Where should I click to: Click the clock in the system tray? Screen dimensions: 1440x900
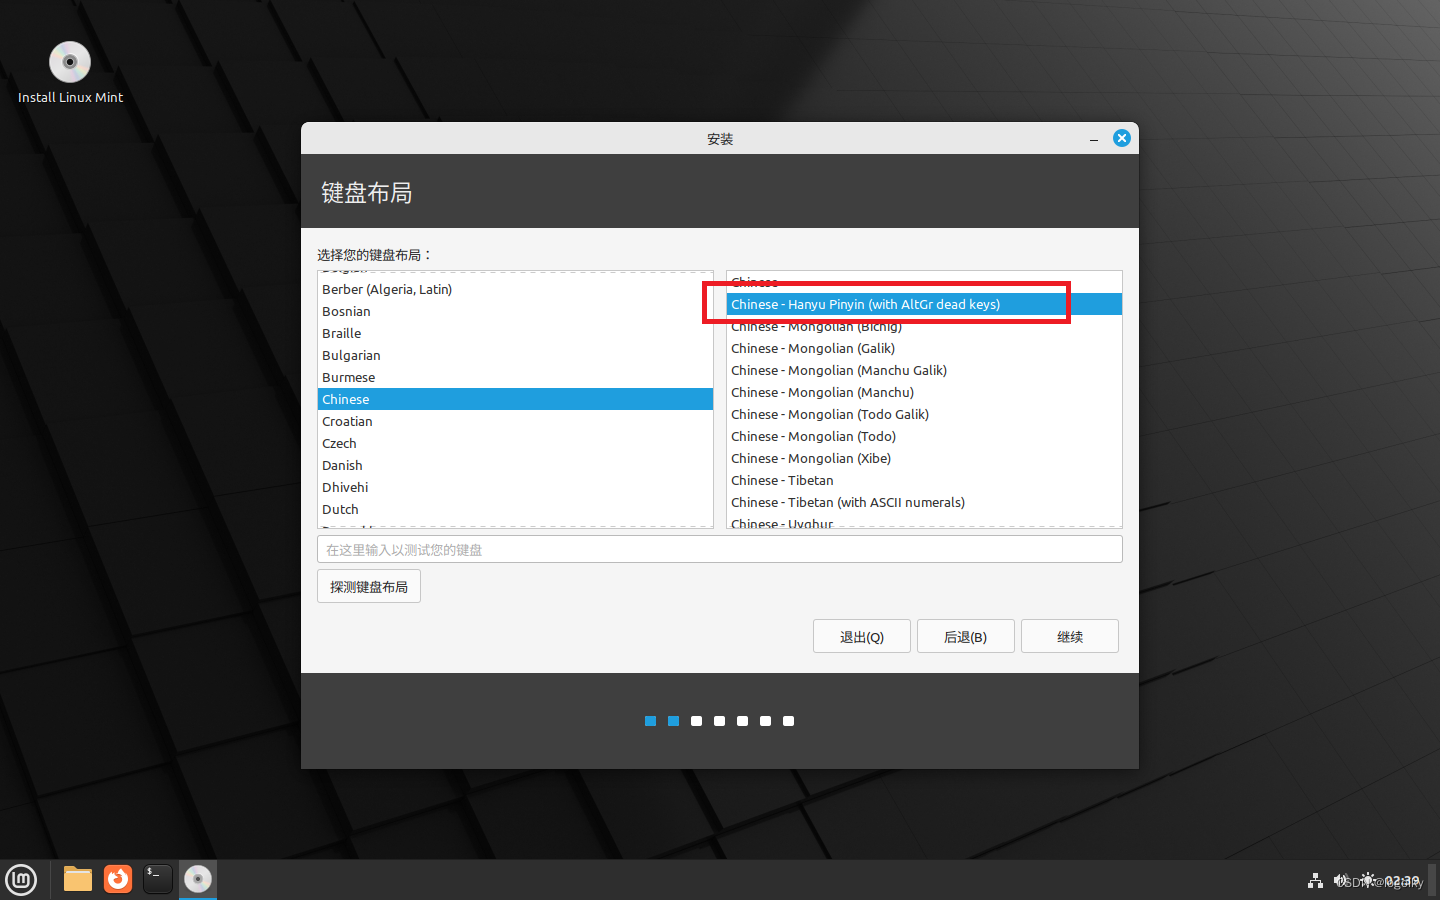[x=1402, y=880]
